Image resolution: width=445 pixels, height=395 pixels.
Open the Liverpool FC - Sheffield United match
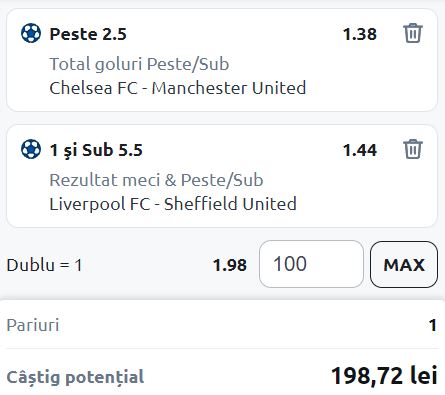[173, 204]
